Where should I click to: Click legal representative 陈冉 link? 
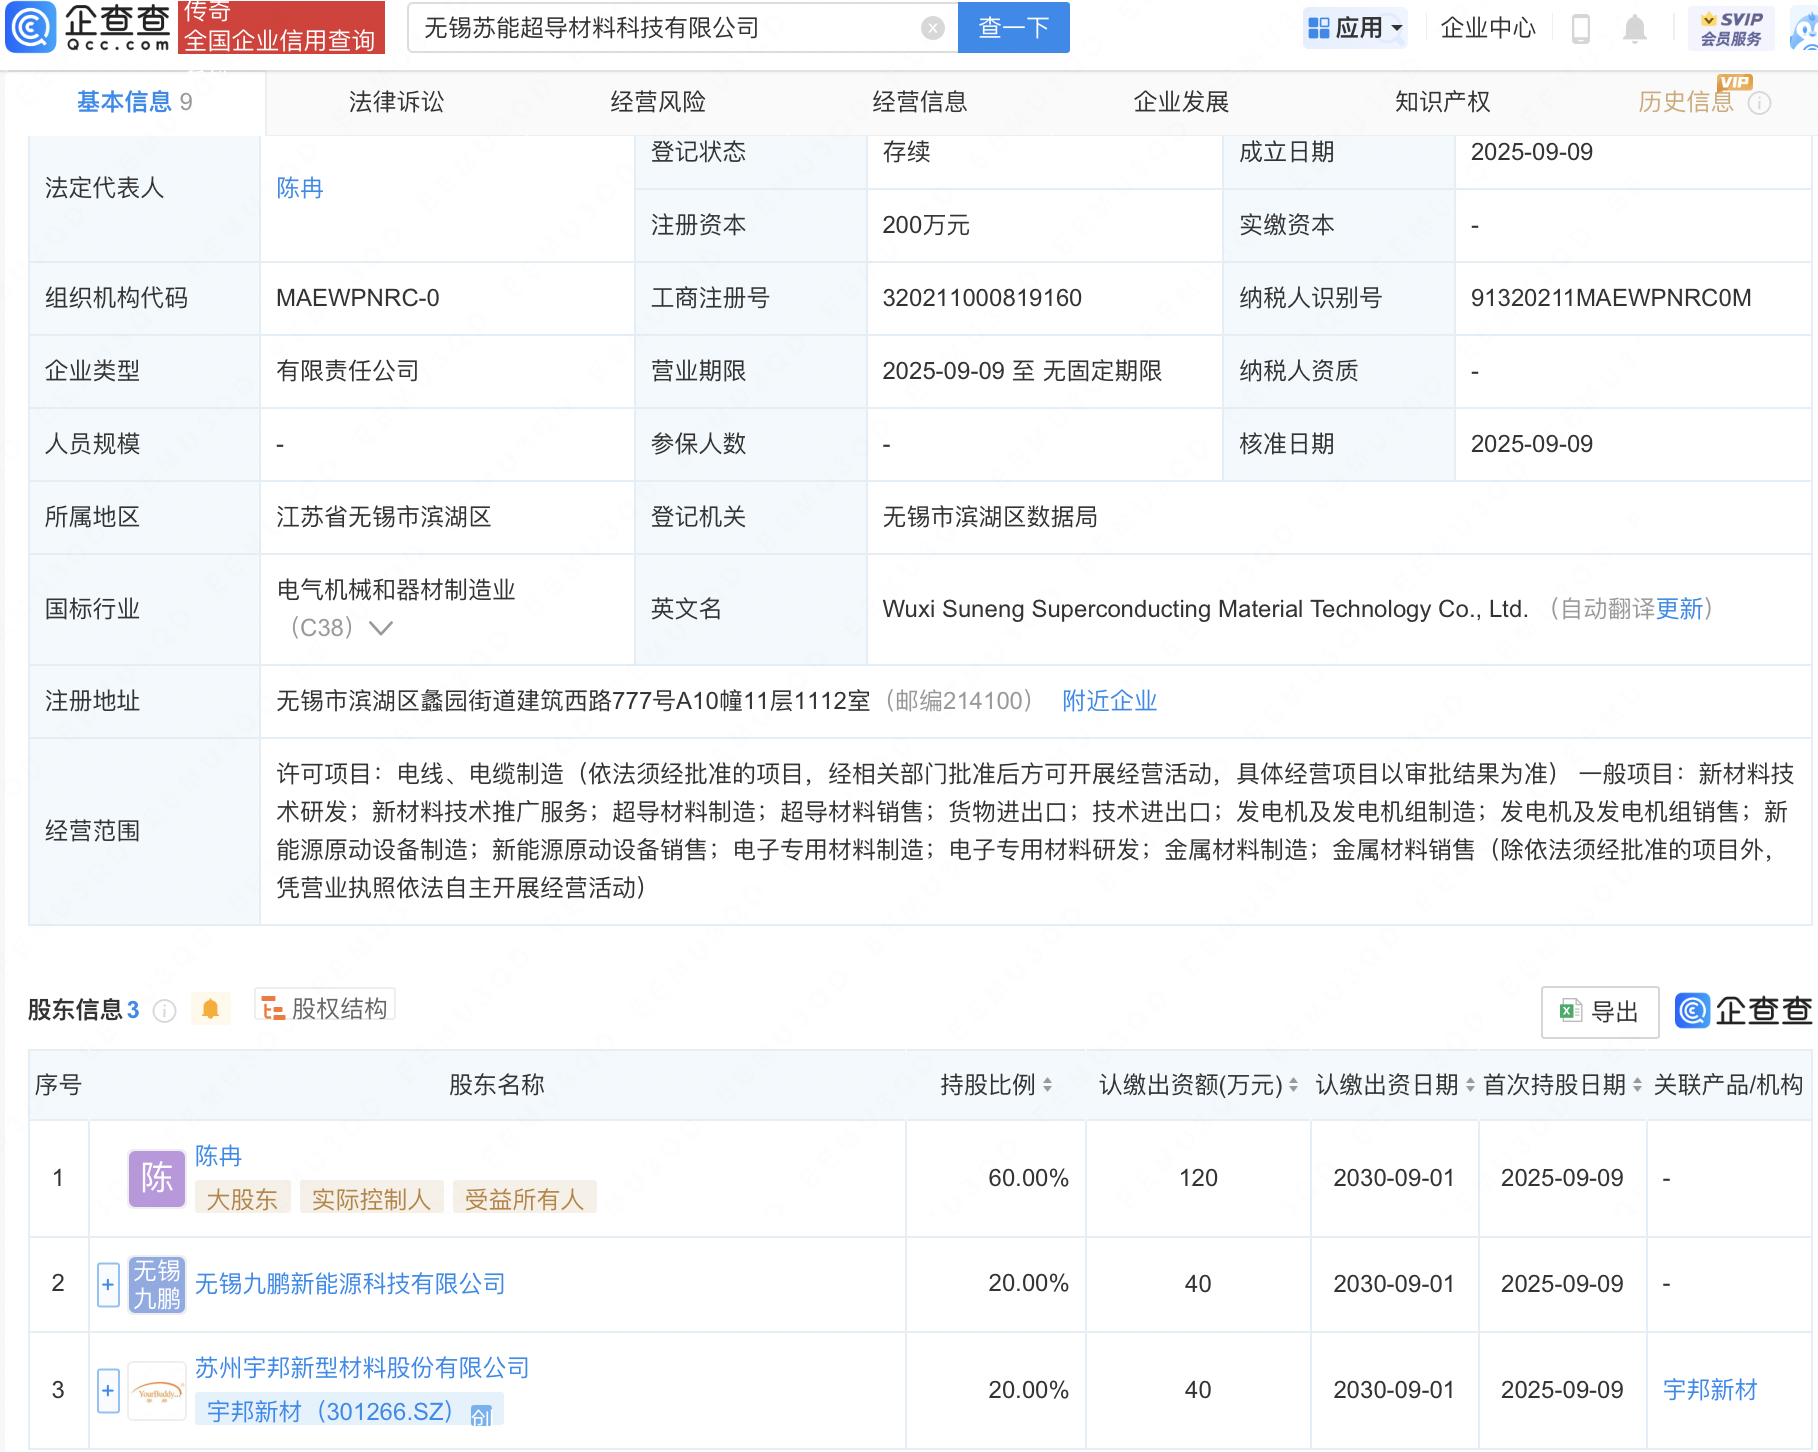[x=300, y=188]
